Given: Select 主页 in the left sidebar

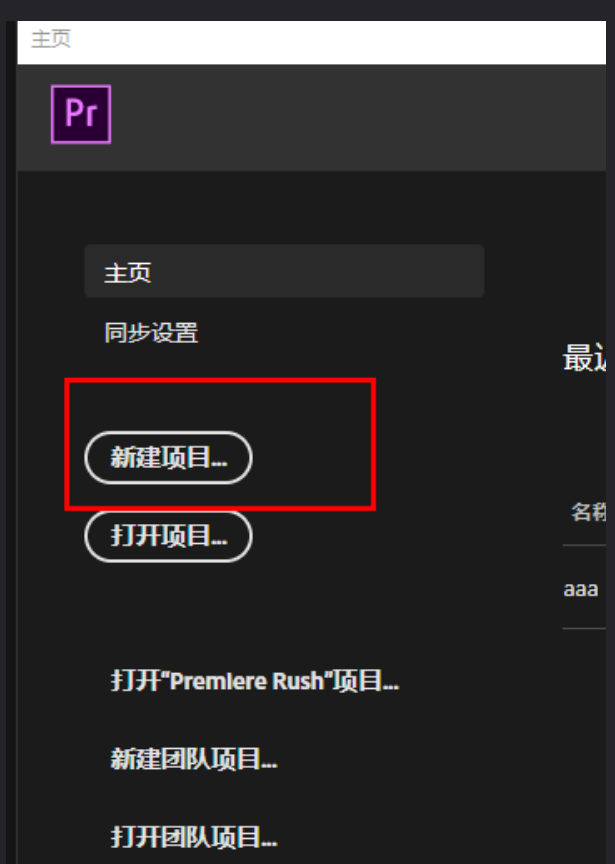Looking at the screenshot, I should pos(284,272).
